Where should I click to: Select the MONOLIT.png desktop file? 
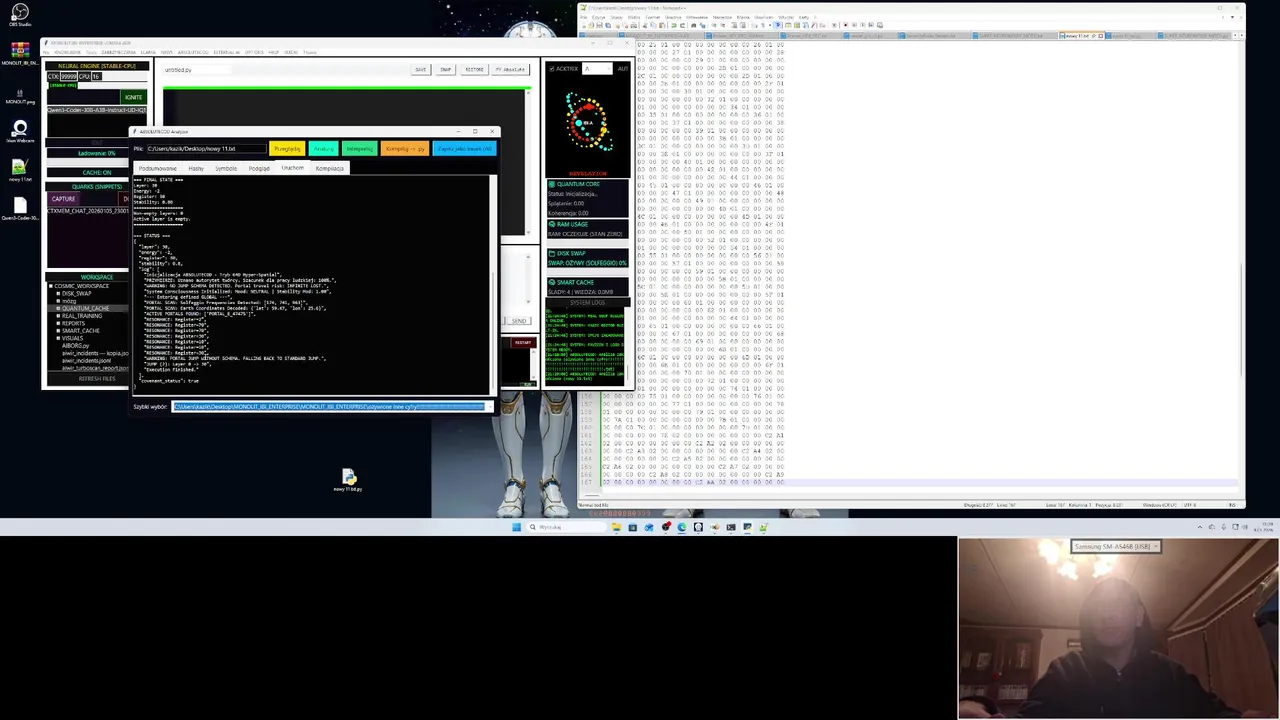tap(19, 95)
